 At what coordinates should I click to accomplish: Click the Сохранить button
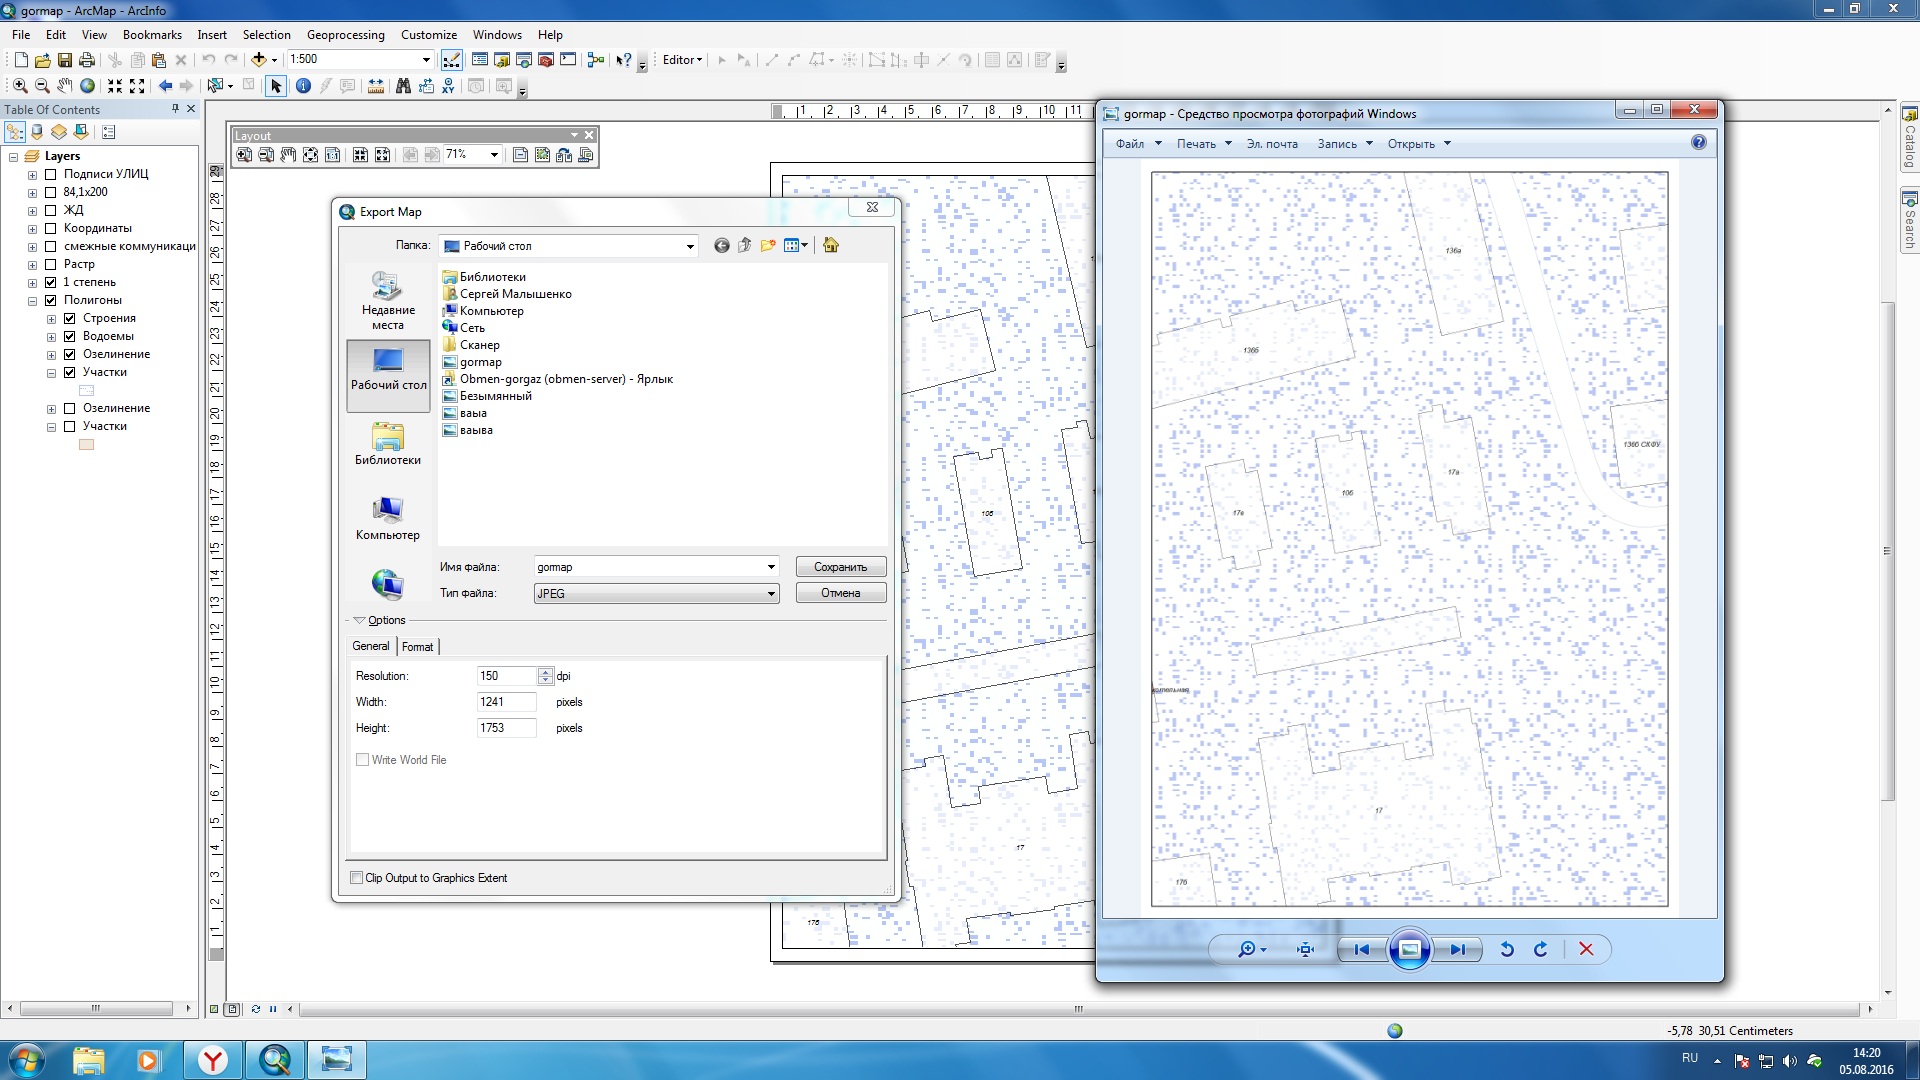point(840,567)
